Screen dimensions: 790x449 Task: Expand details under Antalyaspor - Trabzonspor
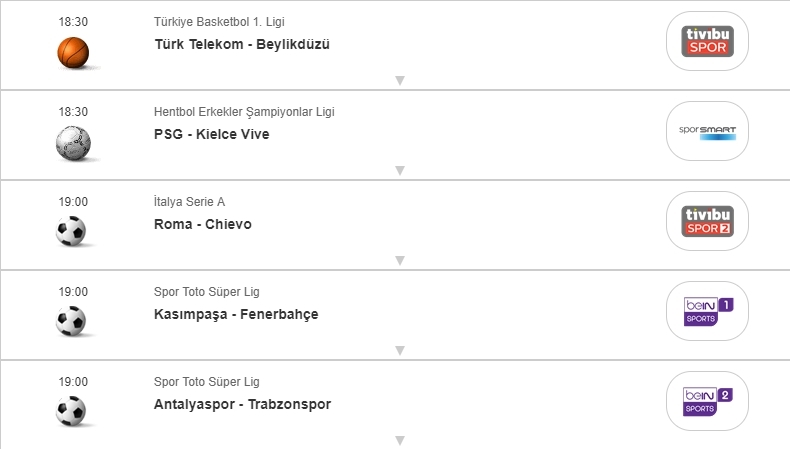point(399,440)
